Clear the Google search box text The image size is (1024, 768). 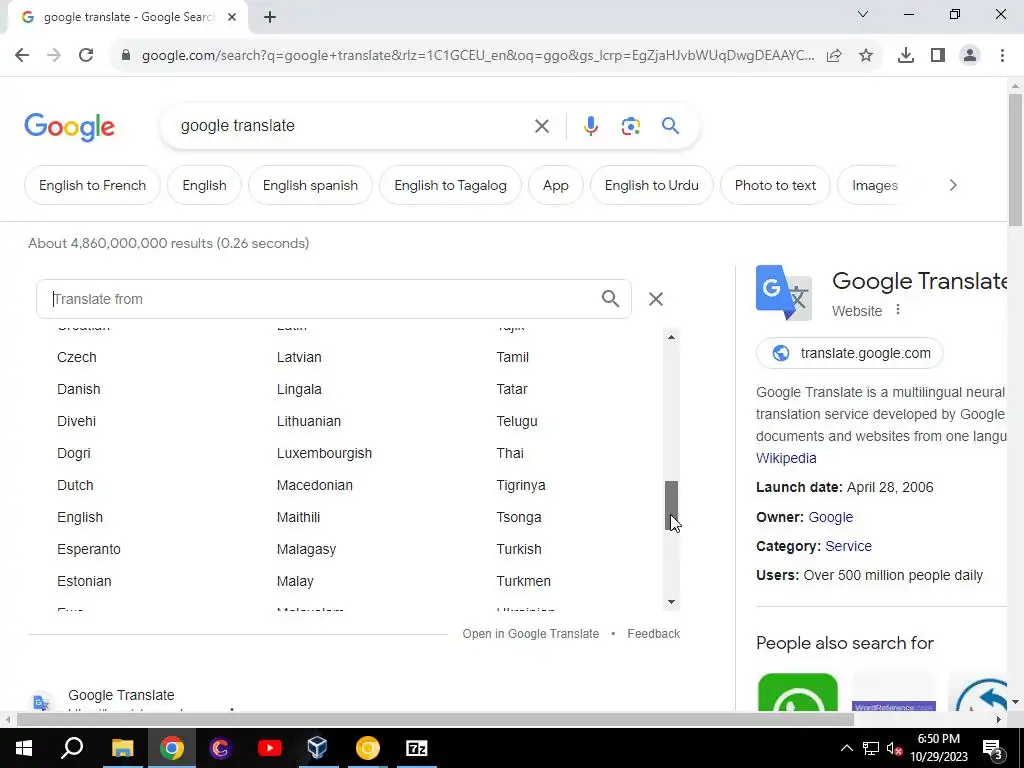click(x=541, y=126)
